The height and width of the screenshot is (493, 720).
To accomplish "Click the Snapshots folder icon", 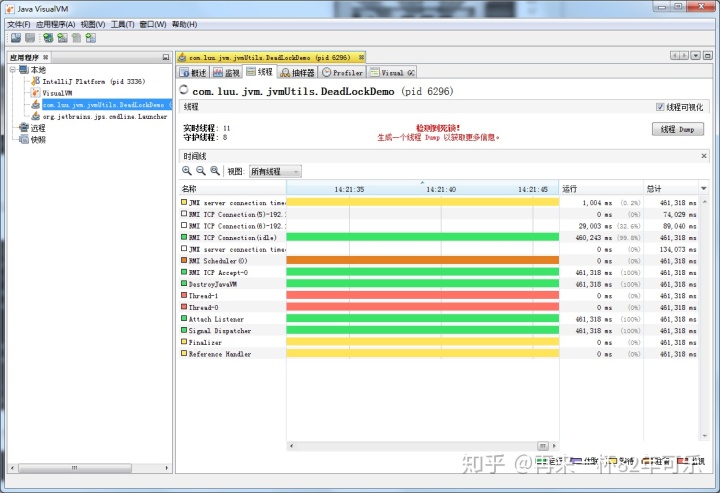I will 24,139.
